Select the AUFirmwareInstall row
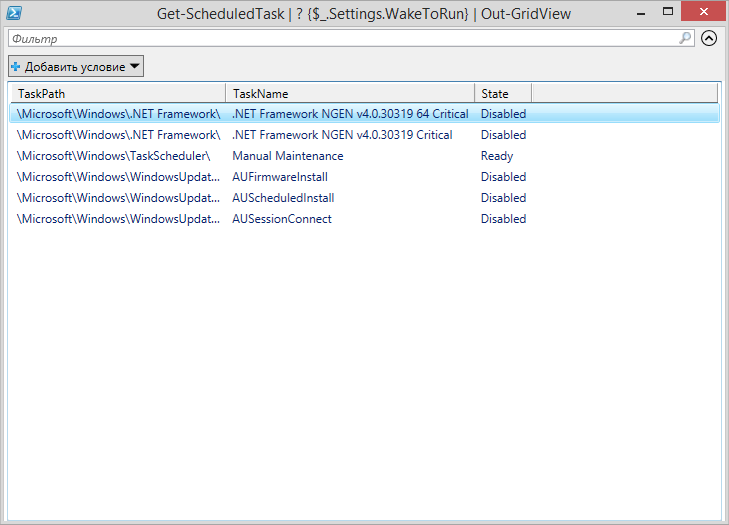The height and width of the screenshot is (525, 729). click(364, 177)
